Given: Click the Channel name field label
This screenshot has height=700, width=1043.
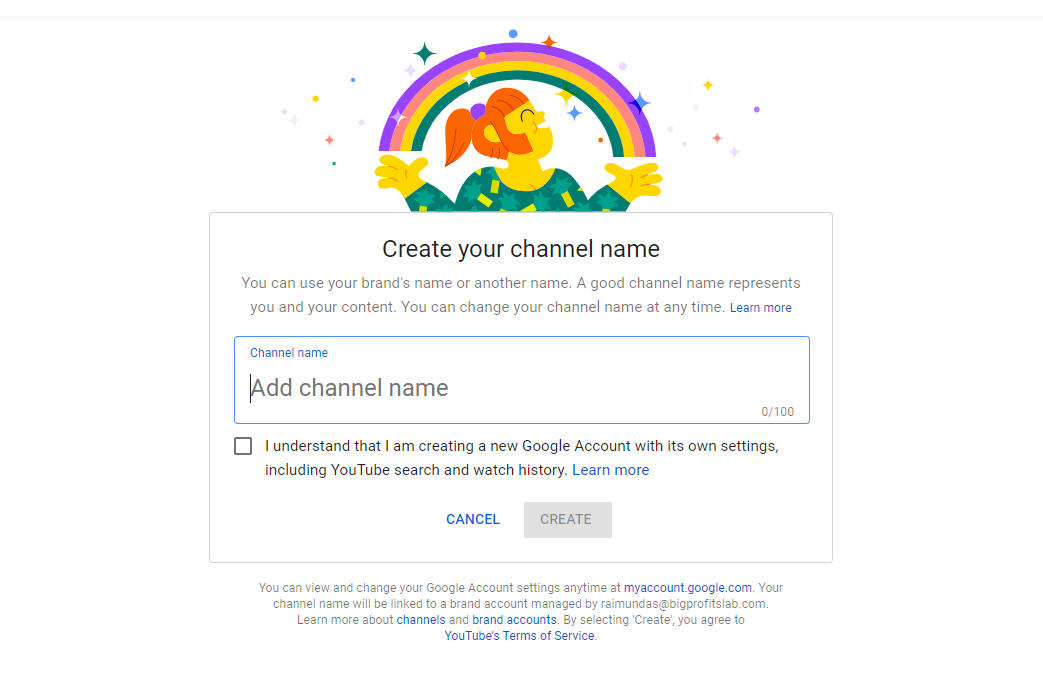Looking at the screenshot, I should click(289, 352).
